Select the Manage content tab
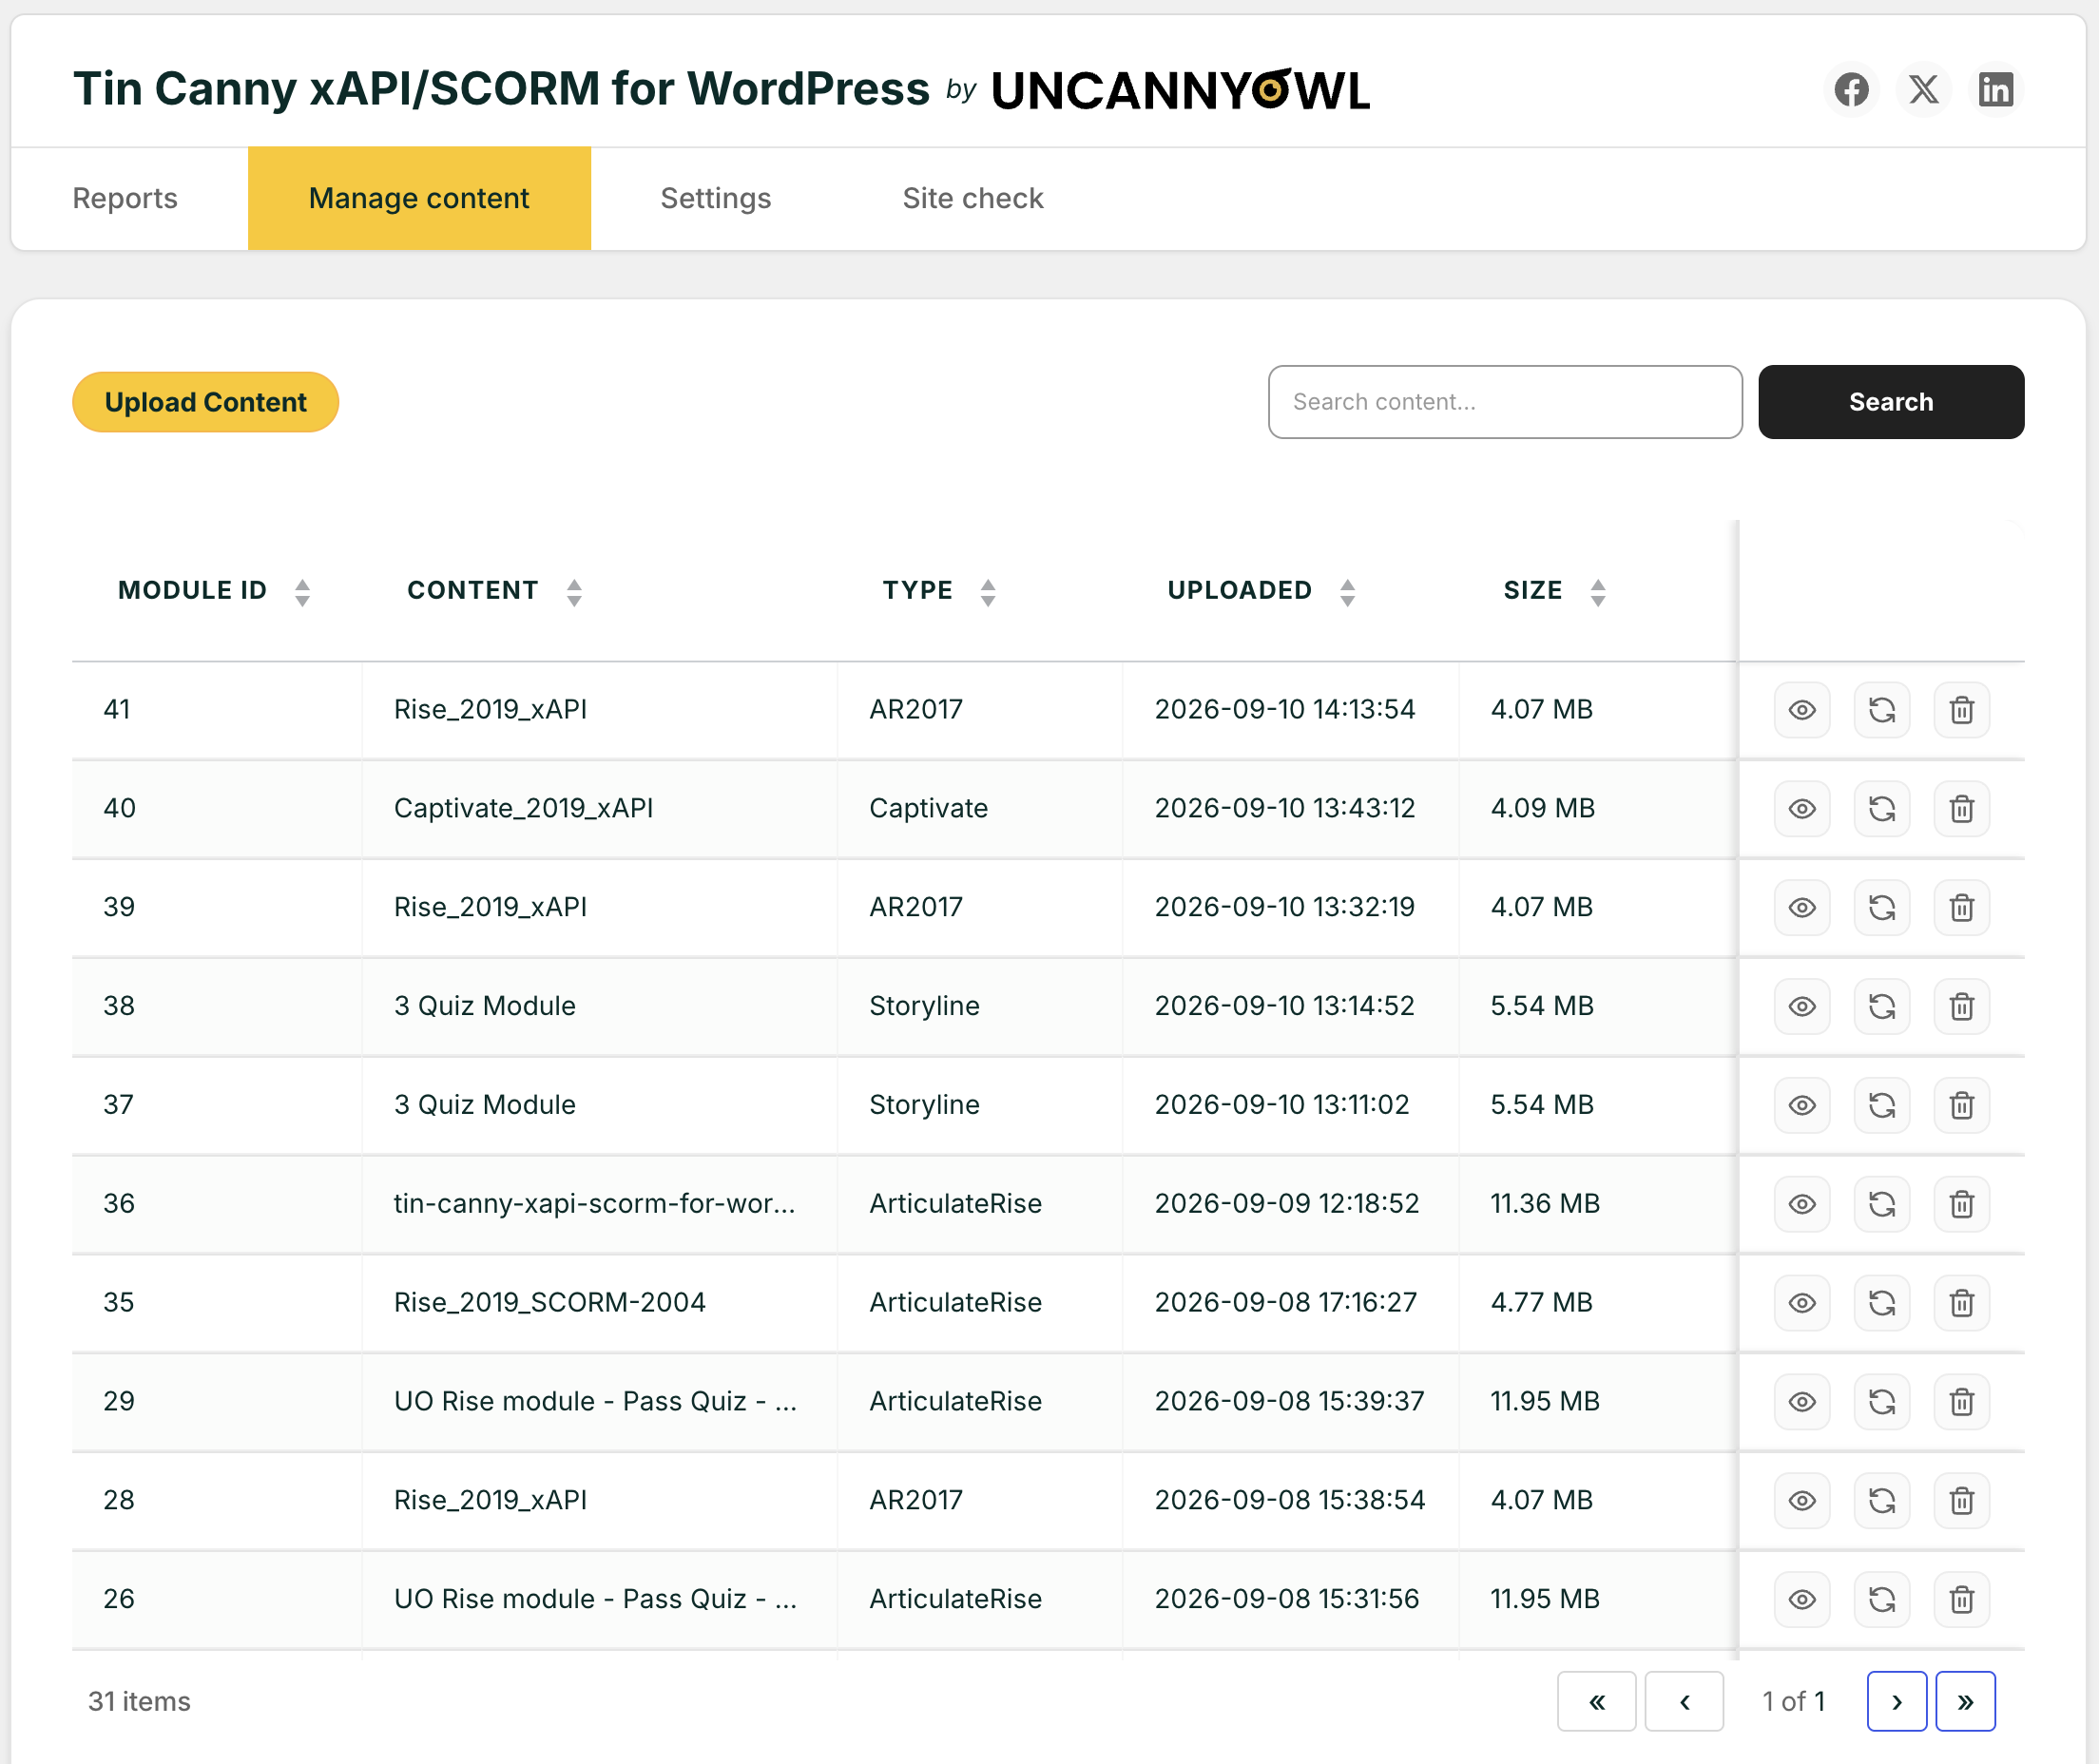 (419, 198)
